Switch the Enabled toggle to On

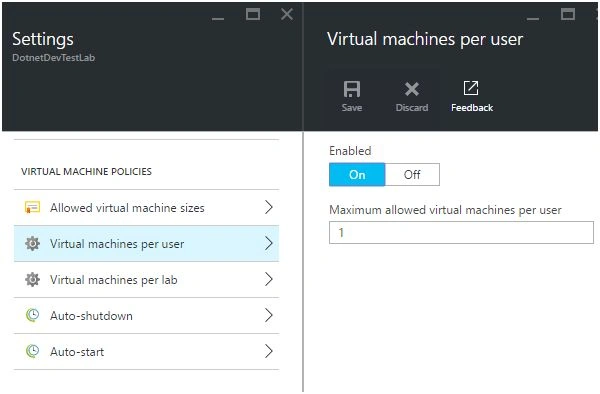click(x=357, y=175)
